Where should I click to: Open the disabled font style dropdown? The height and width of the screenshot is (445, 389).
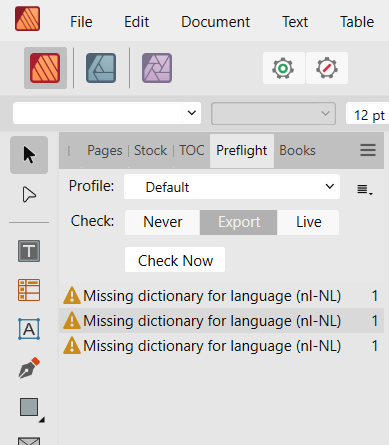273,113
